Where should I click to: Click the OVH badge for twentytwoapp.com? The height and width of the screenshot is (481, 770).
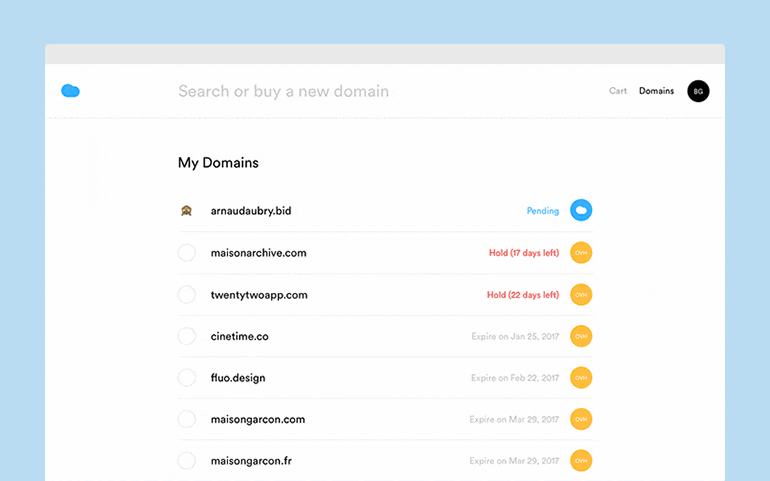click(581, 295)
